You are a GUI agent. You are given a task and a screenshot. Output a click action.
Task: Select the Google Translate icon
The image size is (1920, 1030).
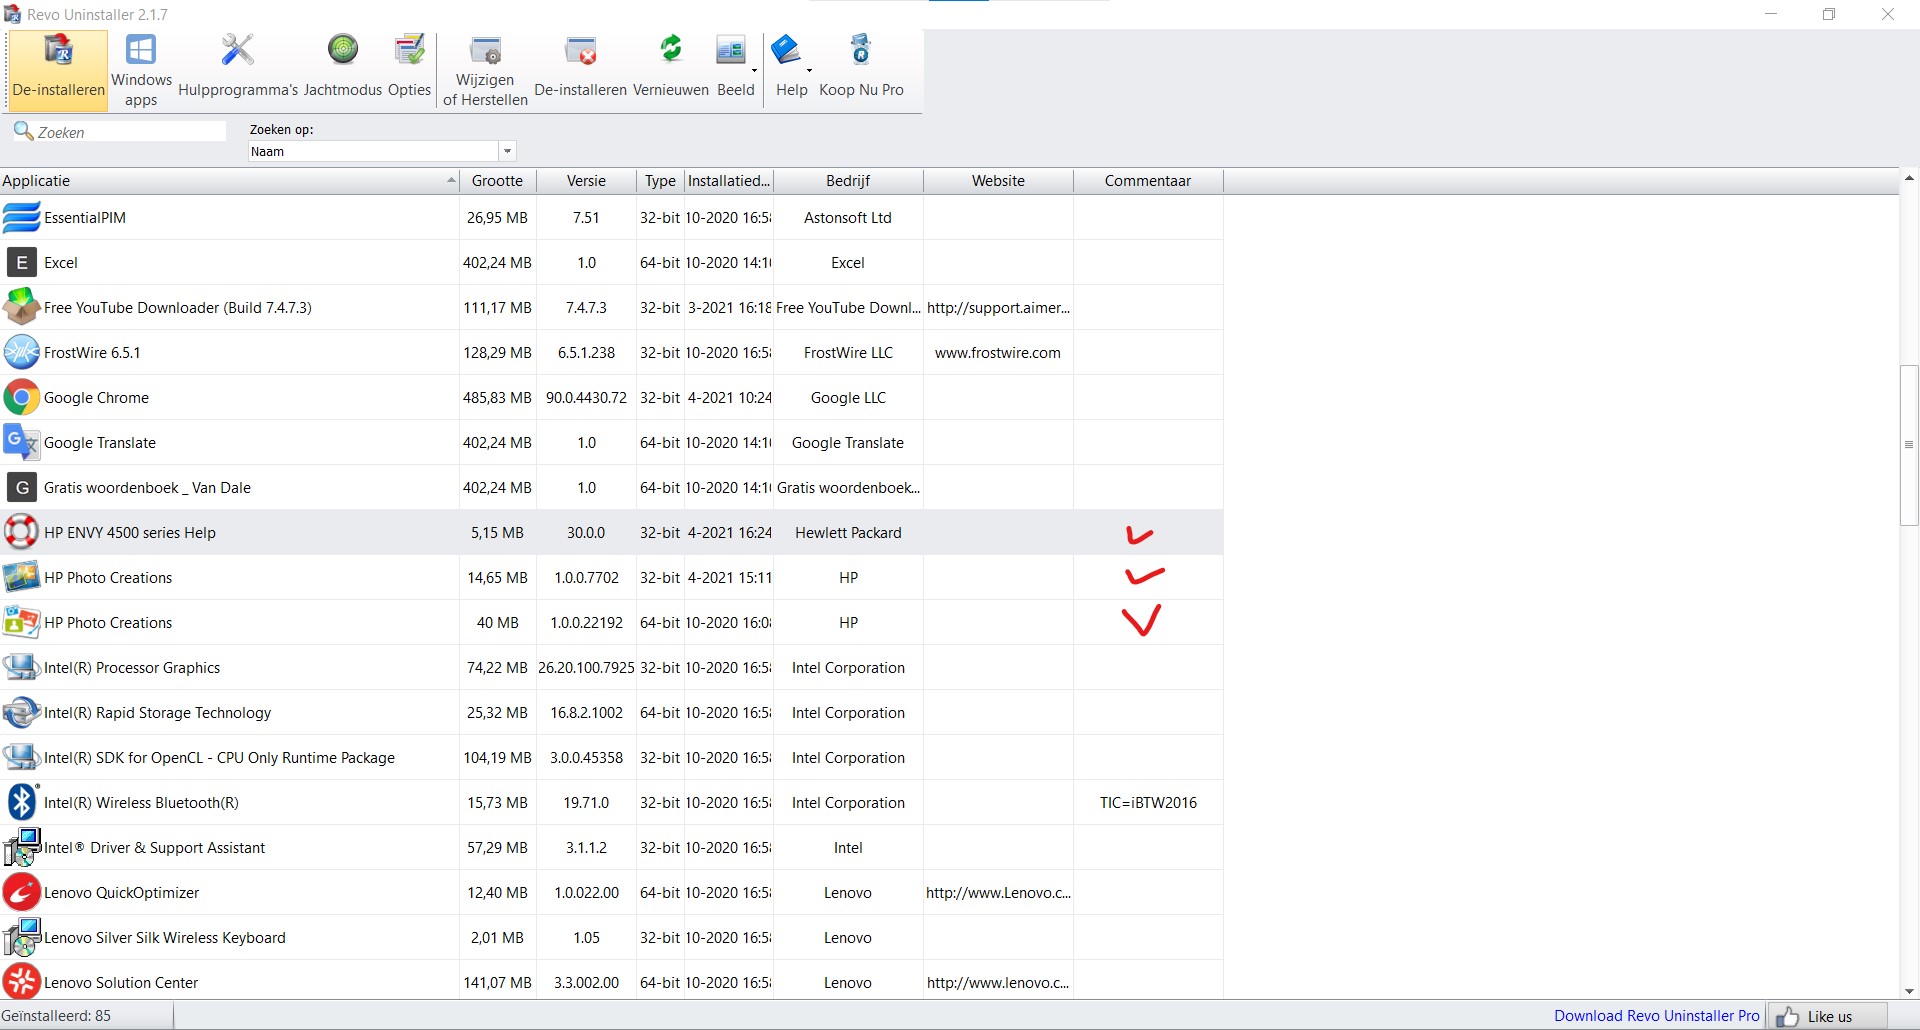21,442
